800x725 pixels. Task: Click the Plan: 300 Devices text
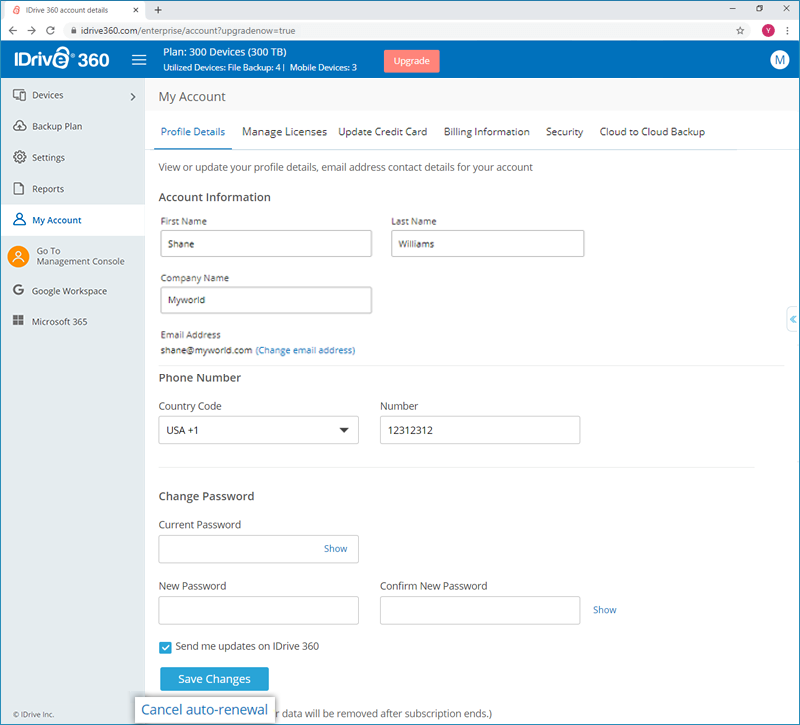click(224, 52)
